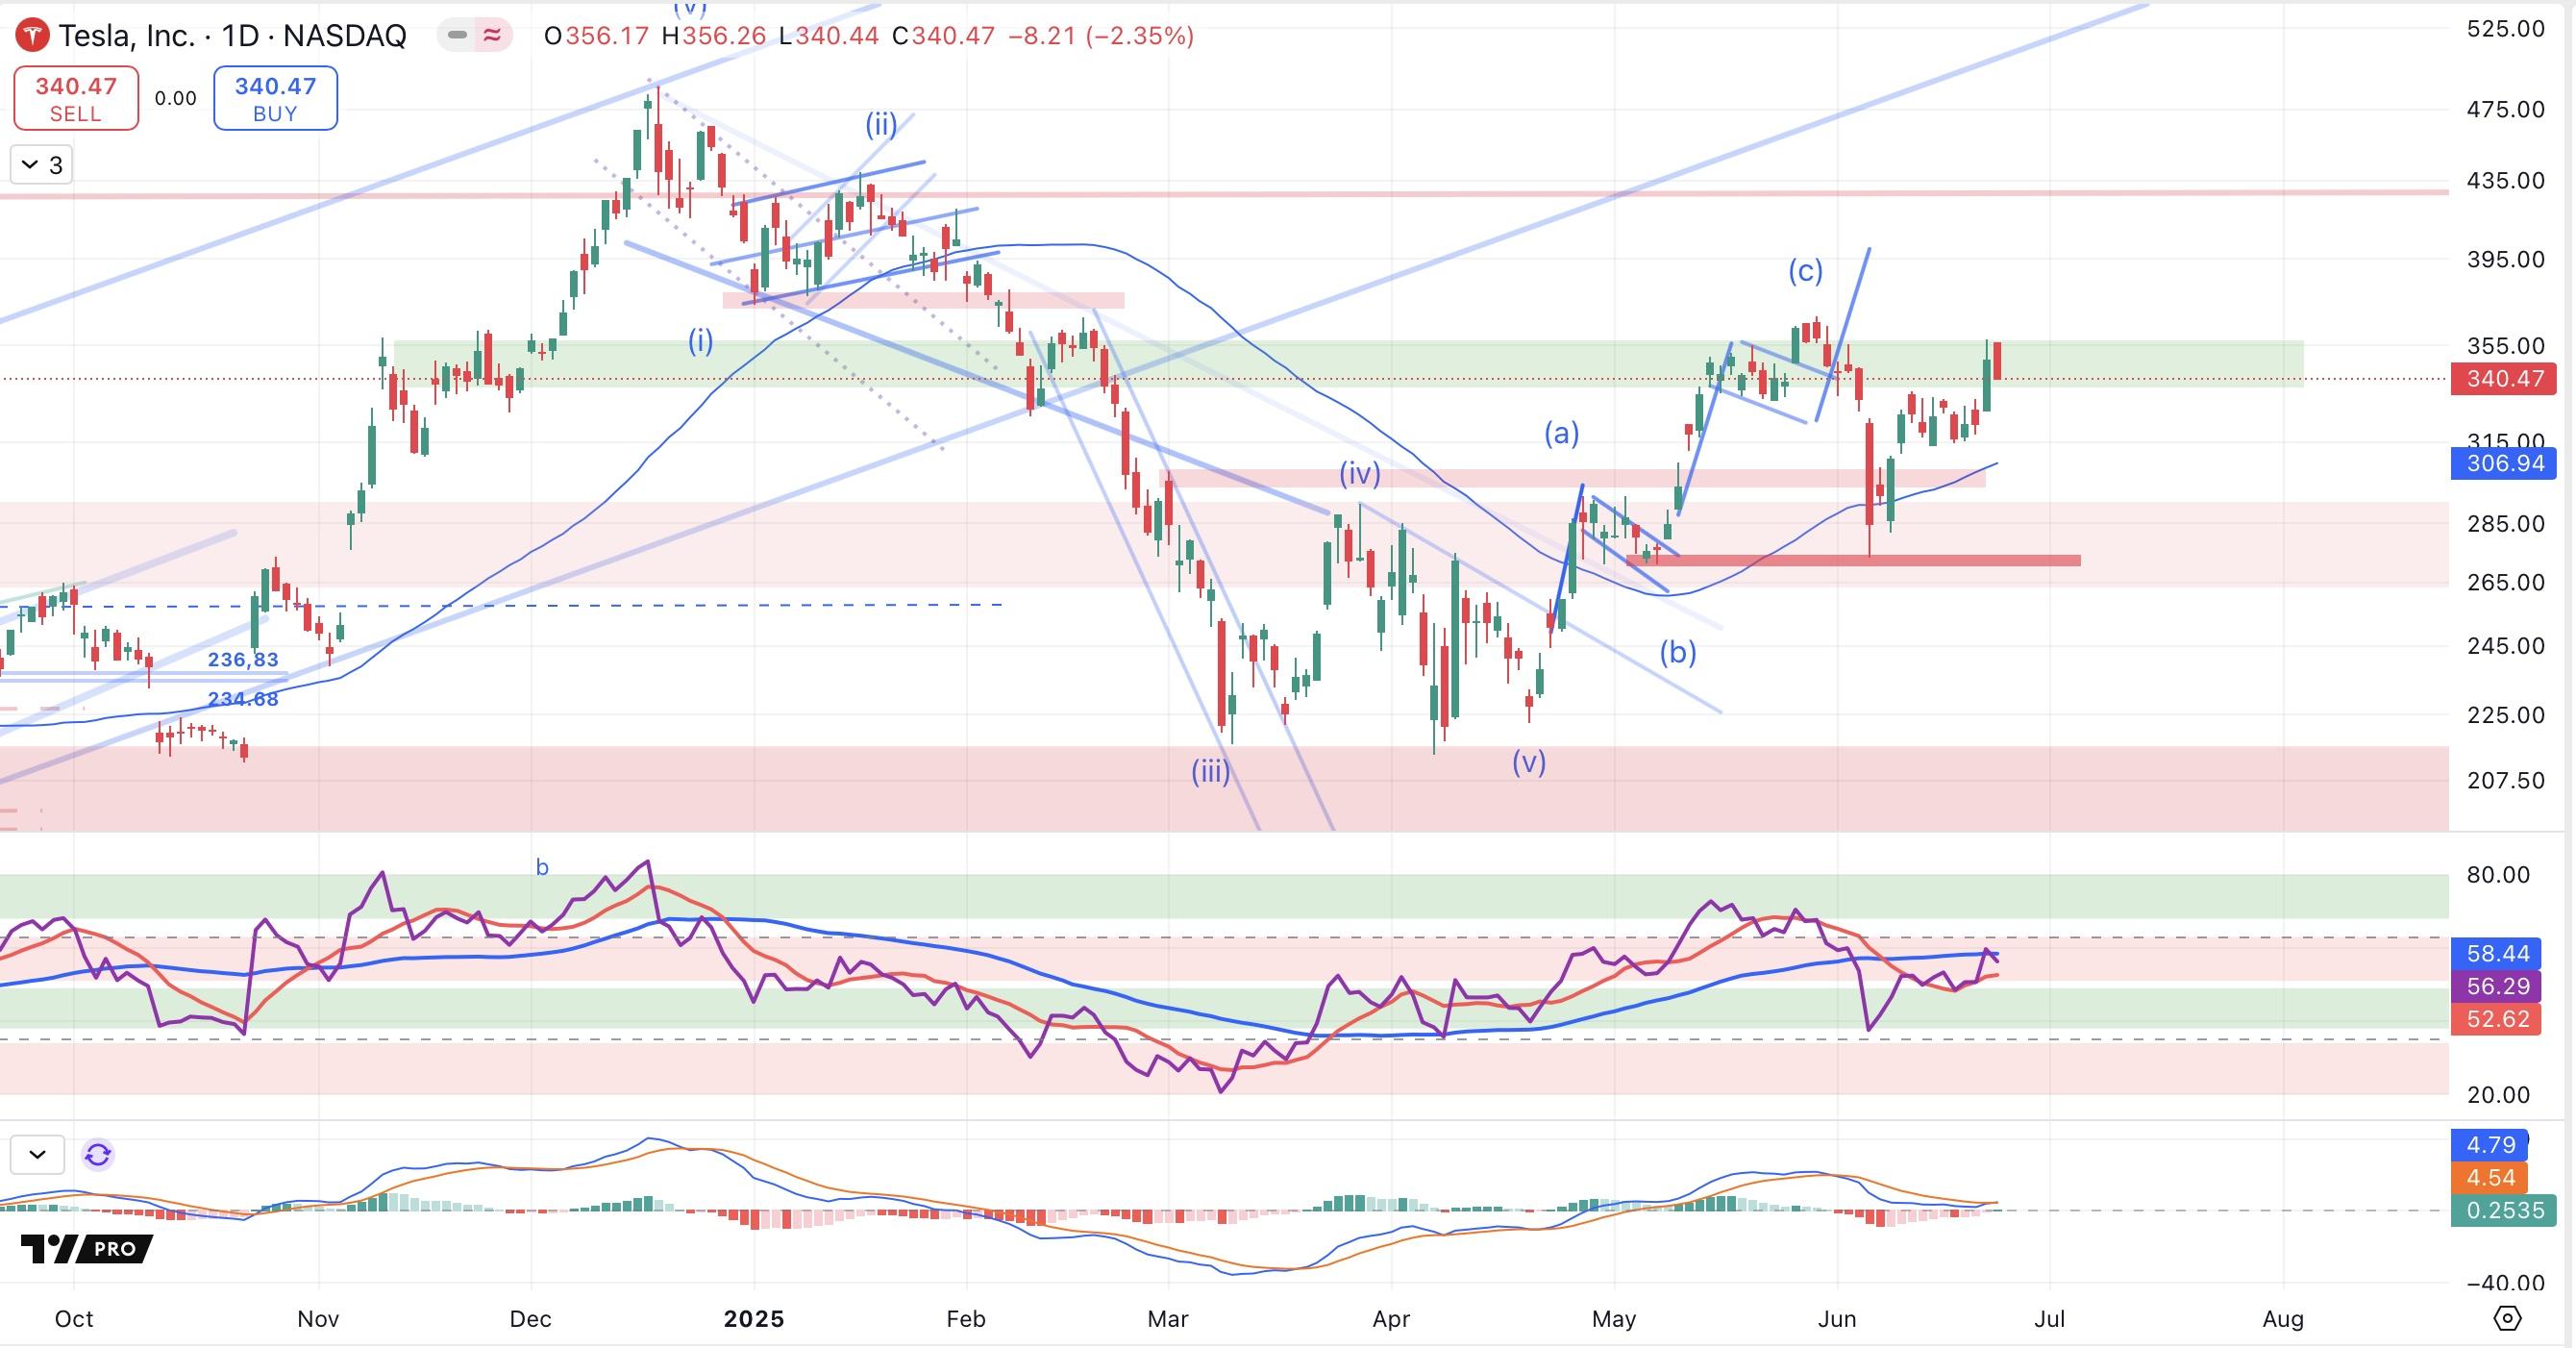Click the red 340.47 SELL button
The width and height of the screenshot is (2576, 1348).
[x=76, y=98]
